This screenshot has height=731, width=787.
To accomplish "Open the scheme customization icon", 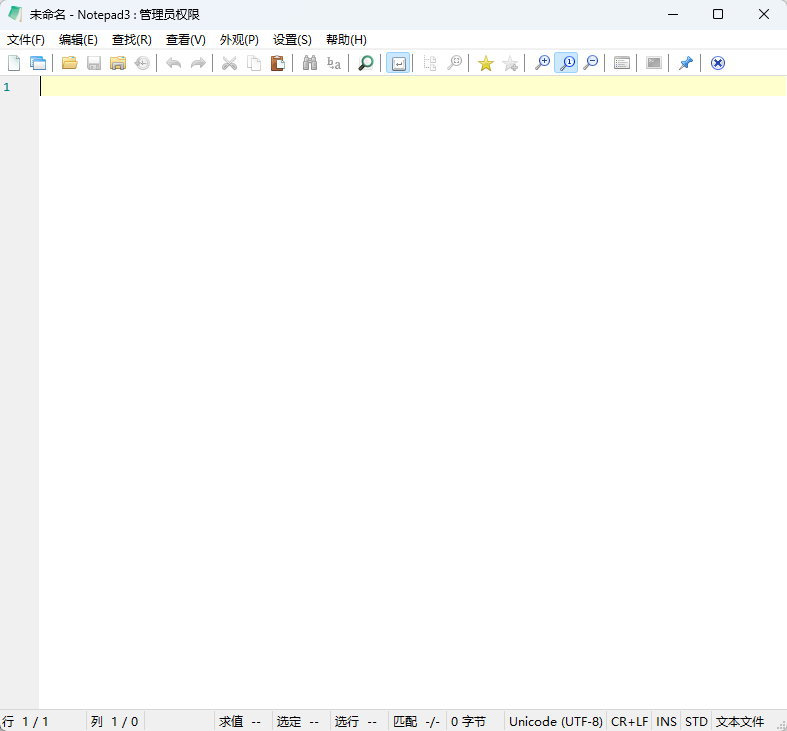I will 622,63.
